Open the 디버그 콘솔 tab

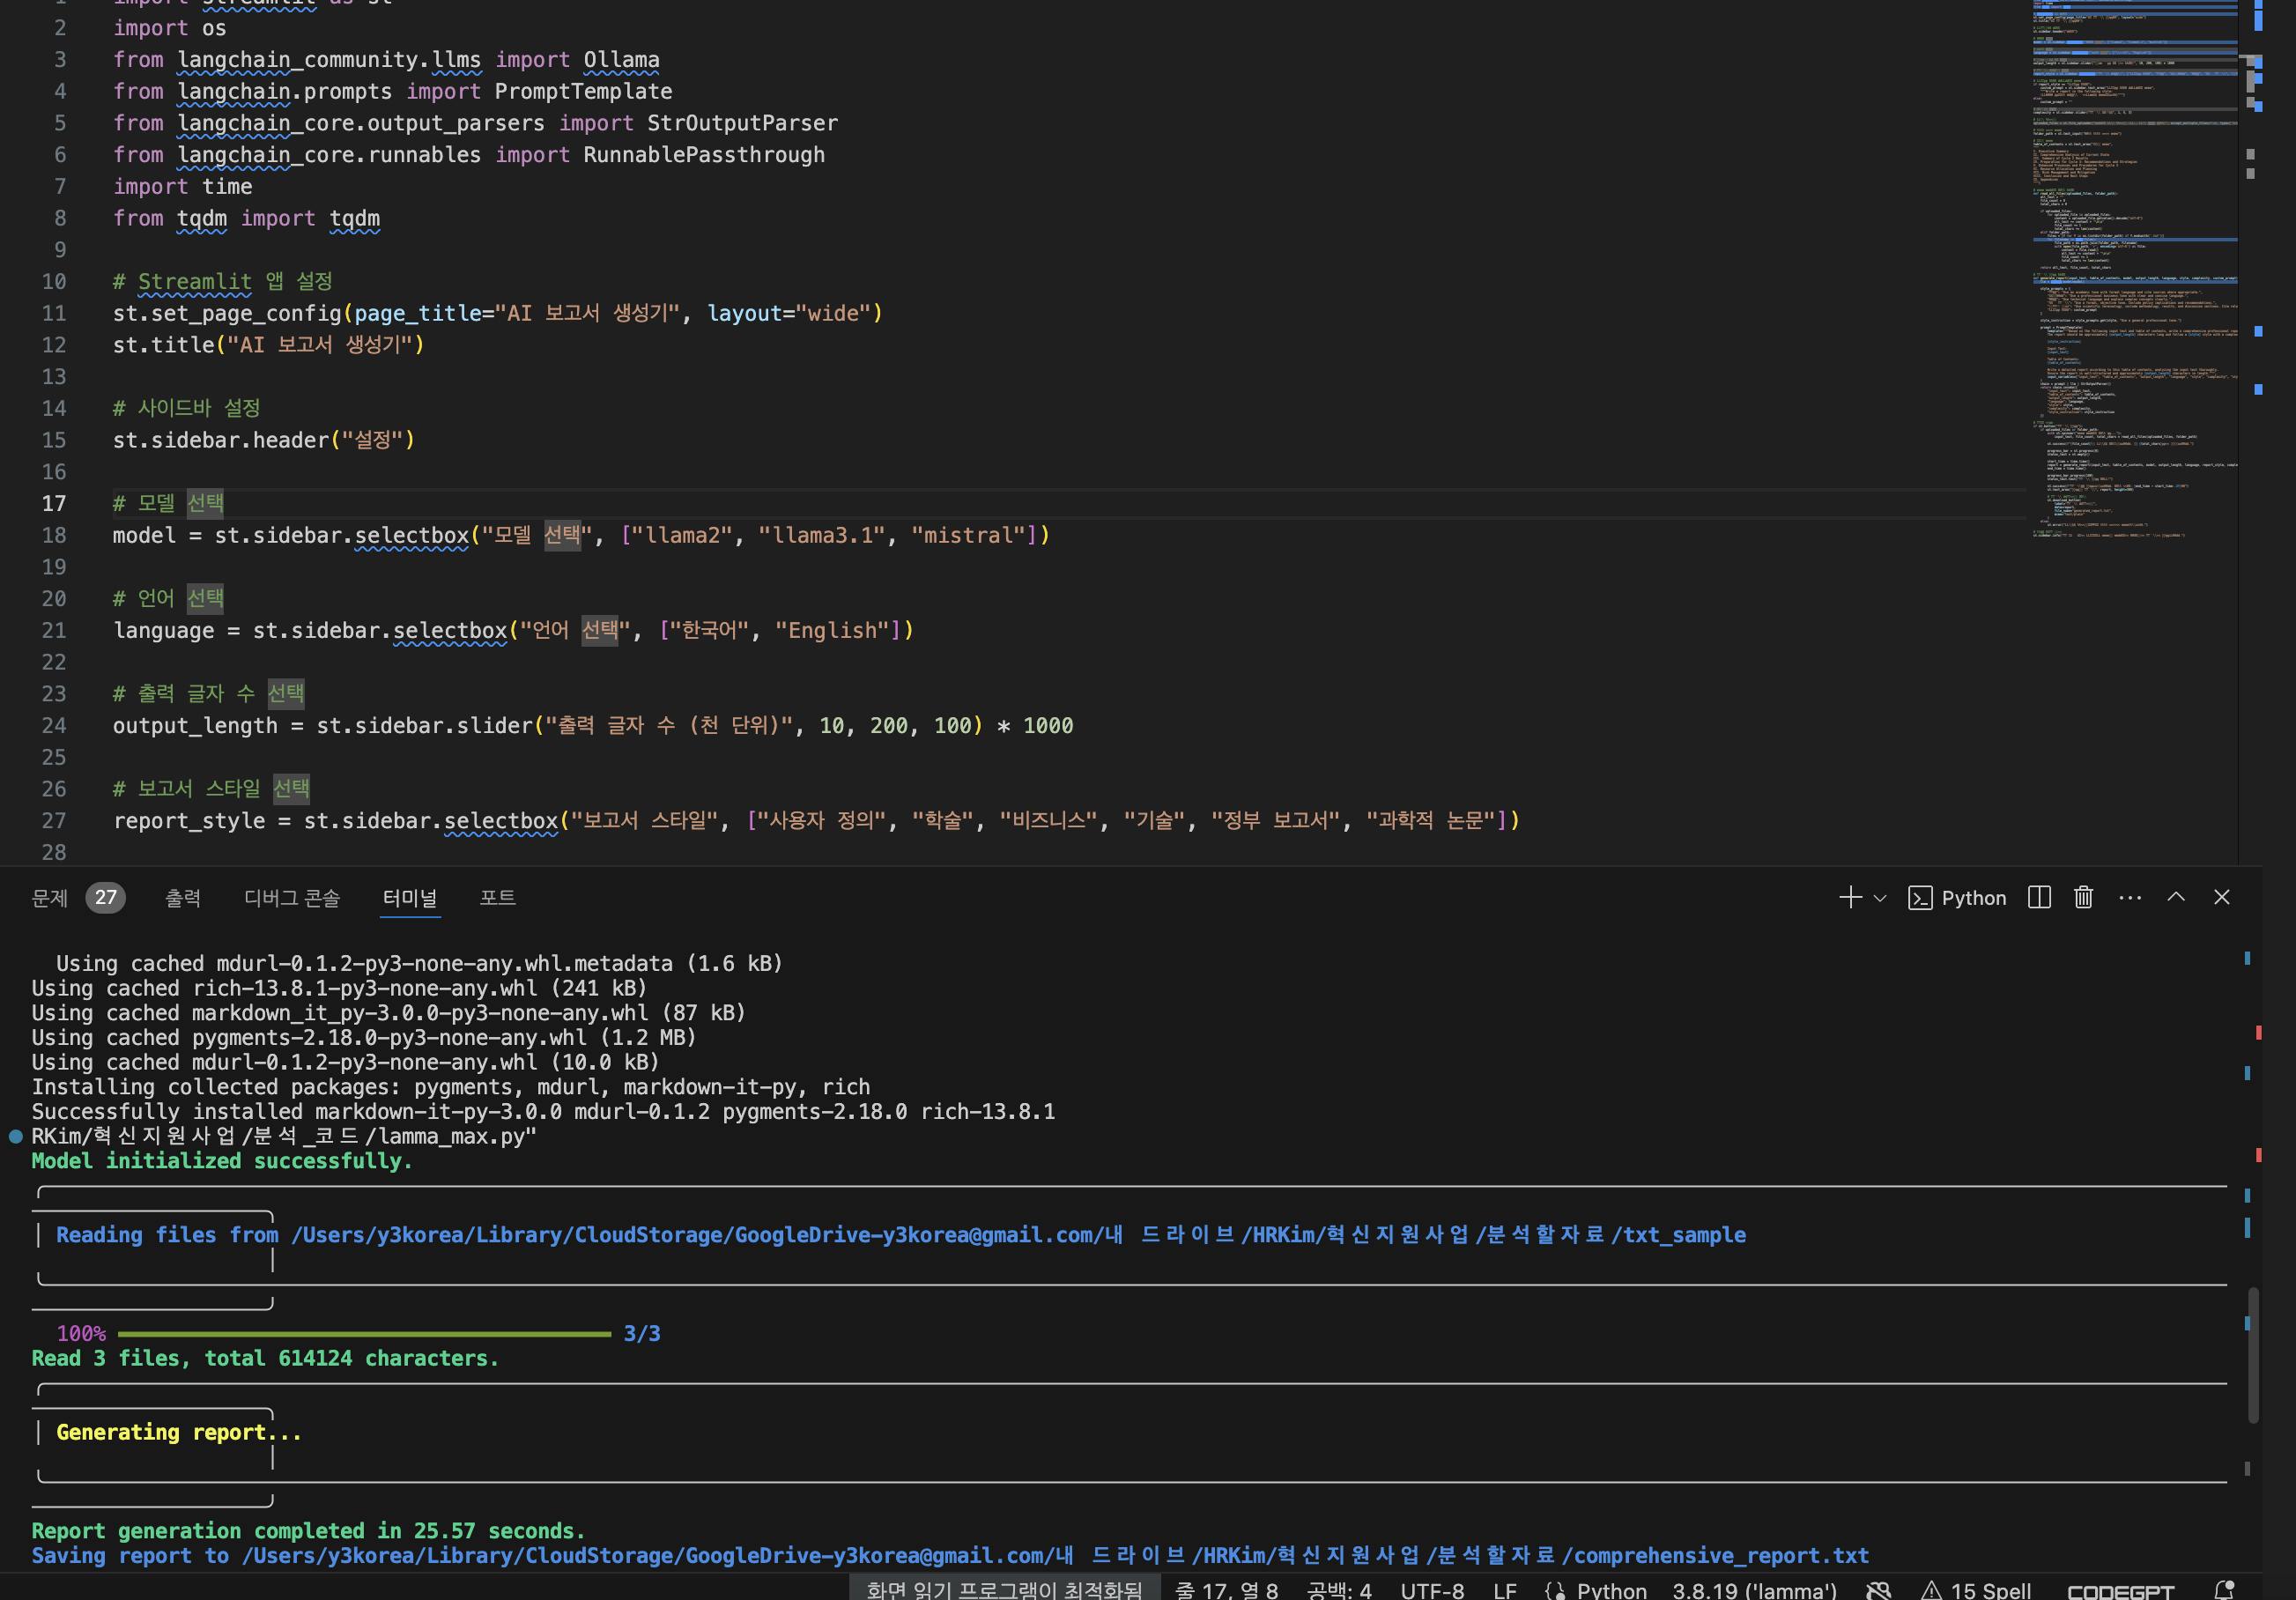coord(291,897)
